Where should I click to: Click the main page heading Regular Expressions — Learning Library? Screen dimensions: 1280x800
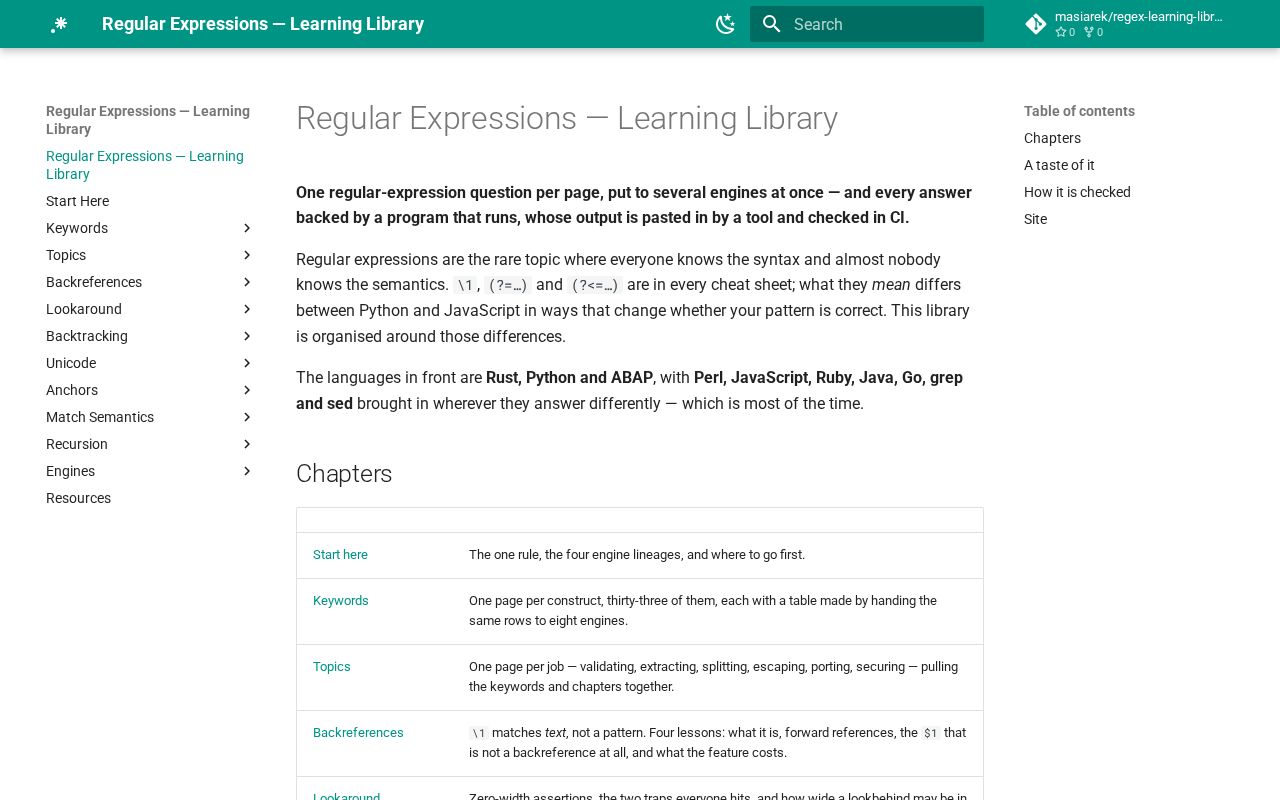coord(567,119)
